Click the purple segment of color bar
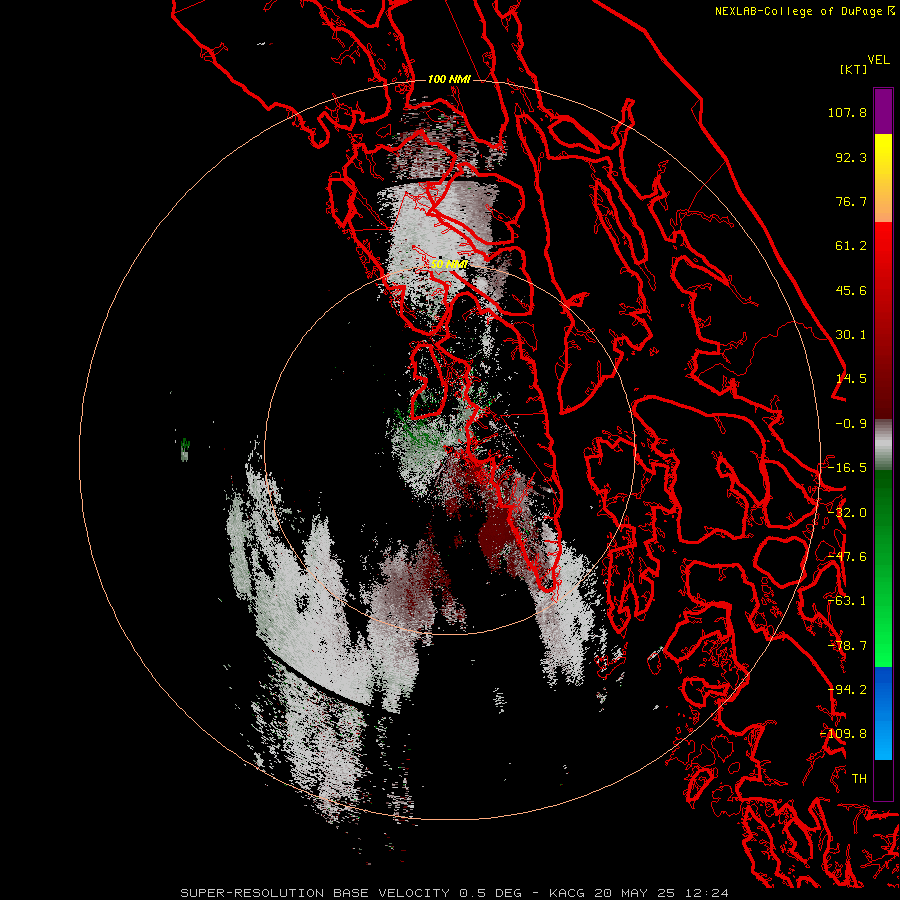 coord(883,111)
